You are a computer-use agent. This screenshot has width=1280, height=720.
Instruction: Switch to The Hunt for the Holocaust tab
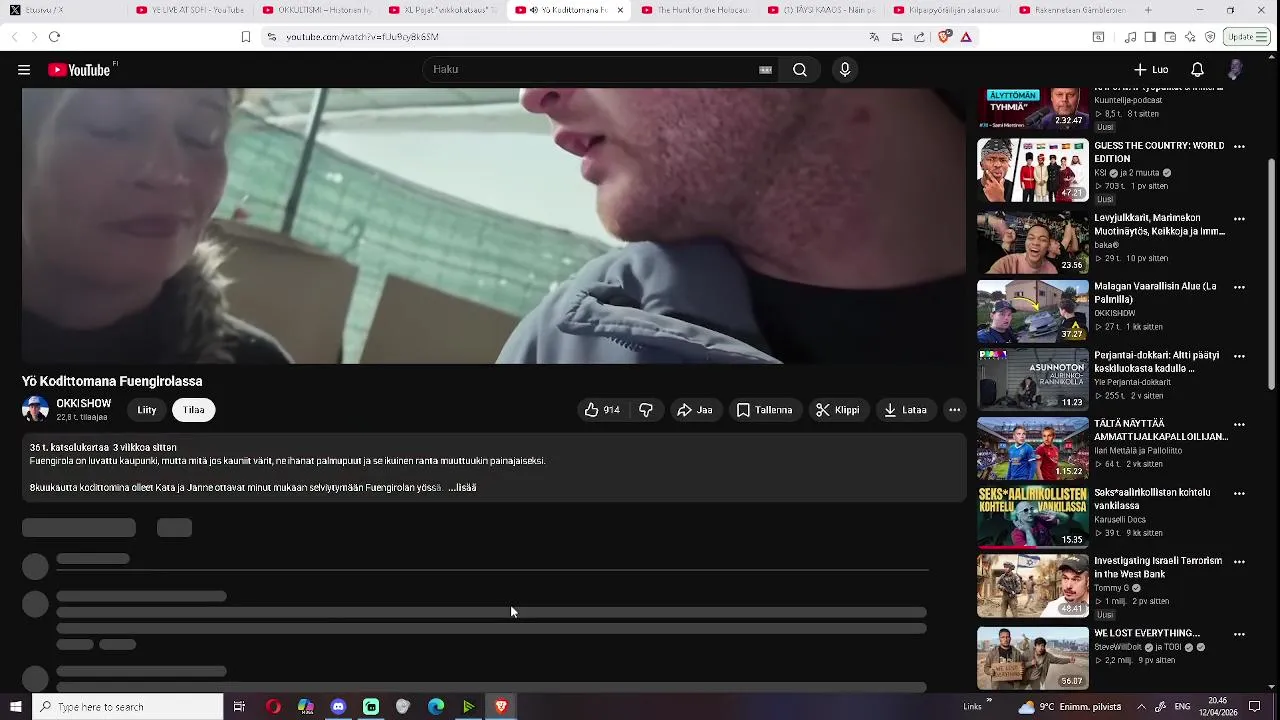pos(694,10)
